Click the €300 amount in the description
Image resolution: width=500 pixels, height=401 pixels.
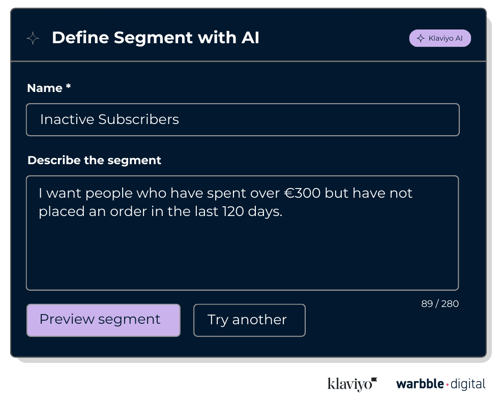click(x=302, y=193)
